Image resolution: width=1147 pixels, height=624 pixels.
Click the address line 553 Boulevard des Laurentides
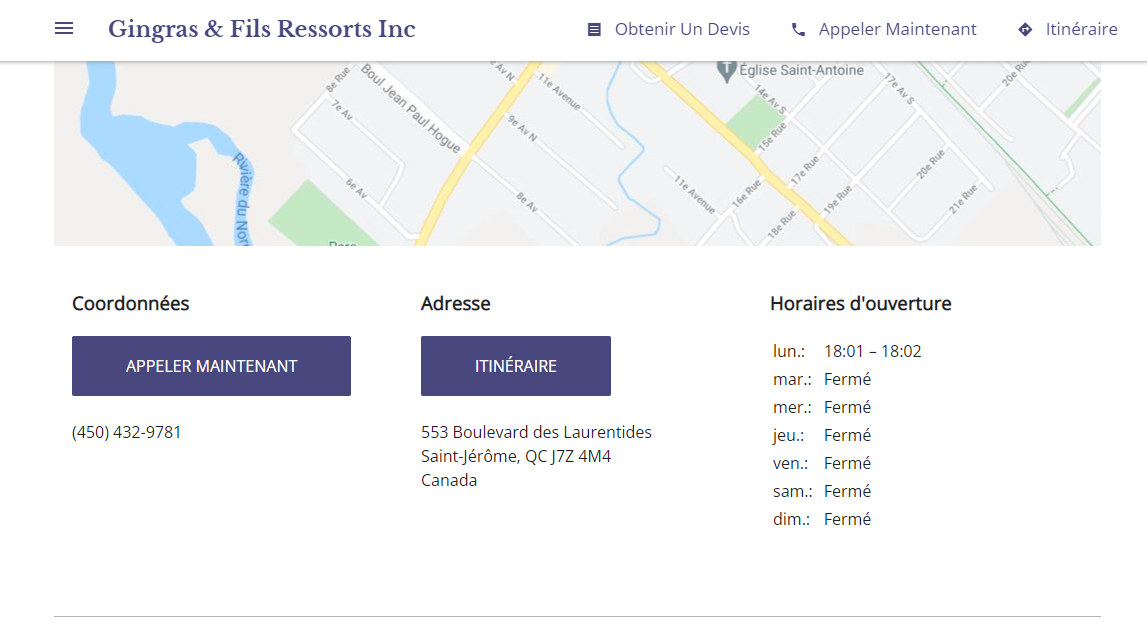(x=536, y=432)
